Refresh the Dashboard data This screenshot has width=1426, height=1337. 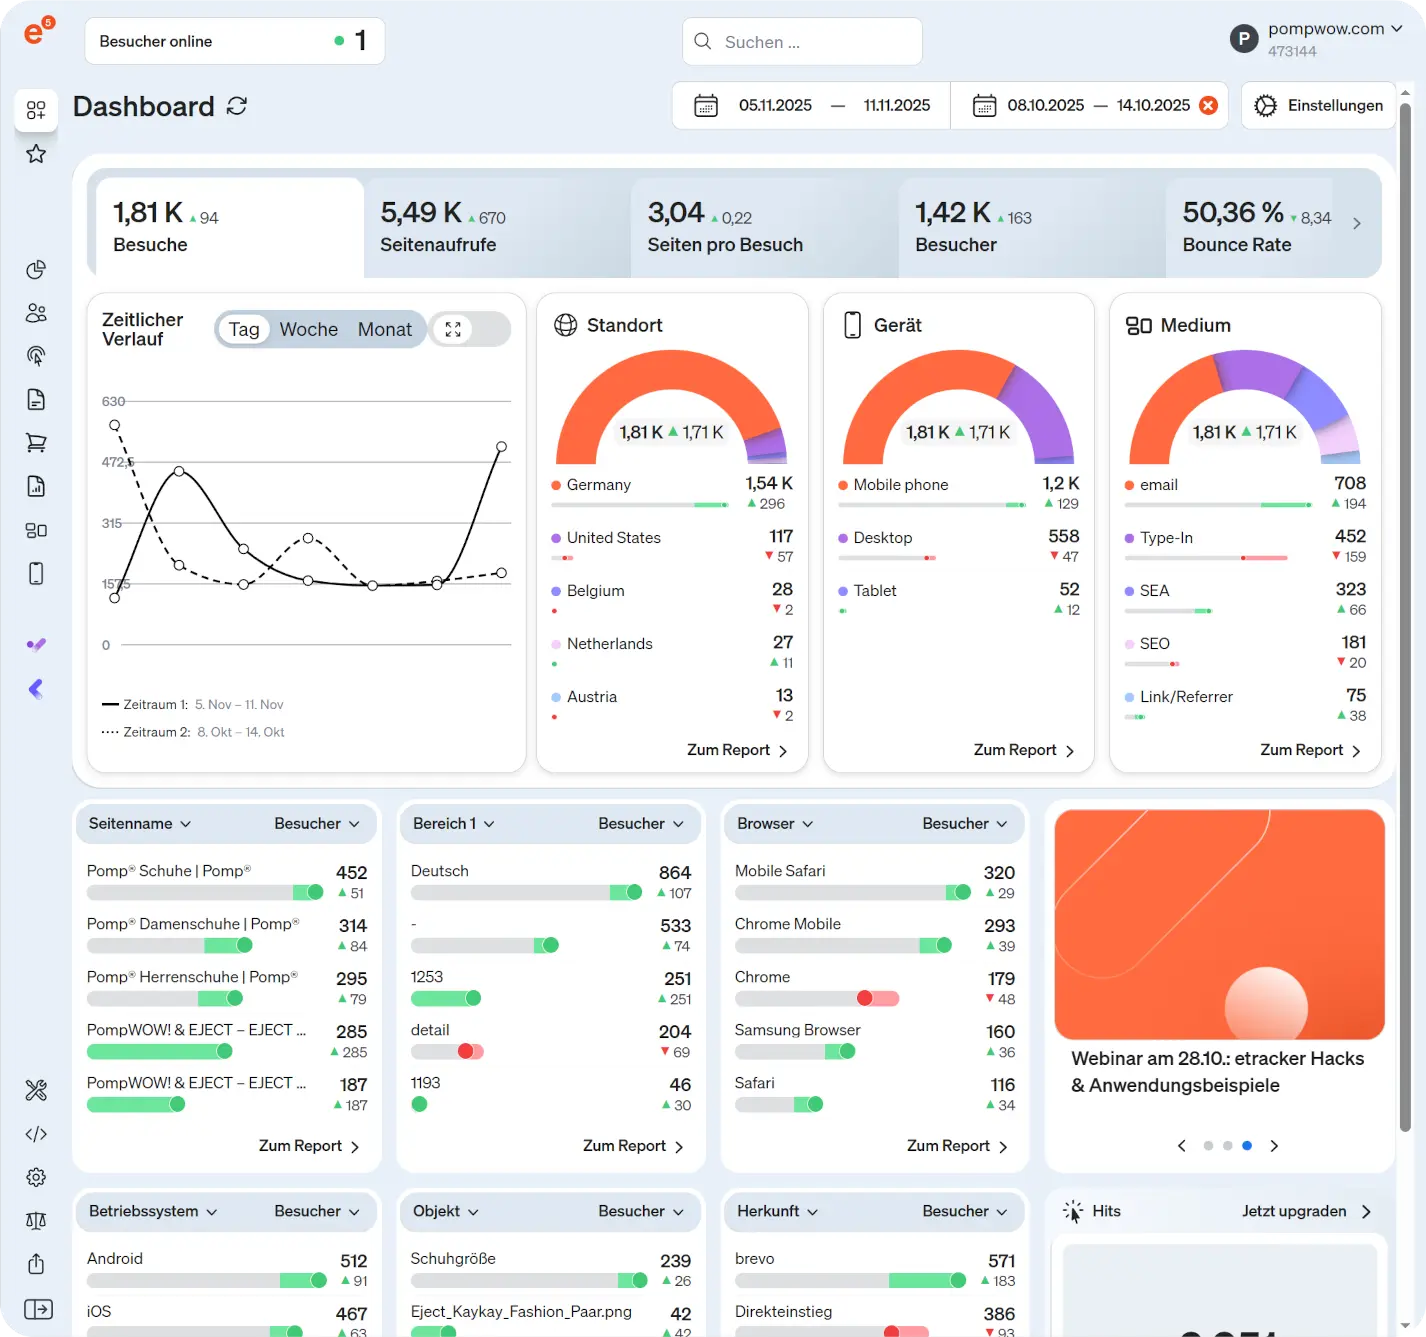pyautogui.click(x=236, y=106)
